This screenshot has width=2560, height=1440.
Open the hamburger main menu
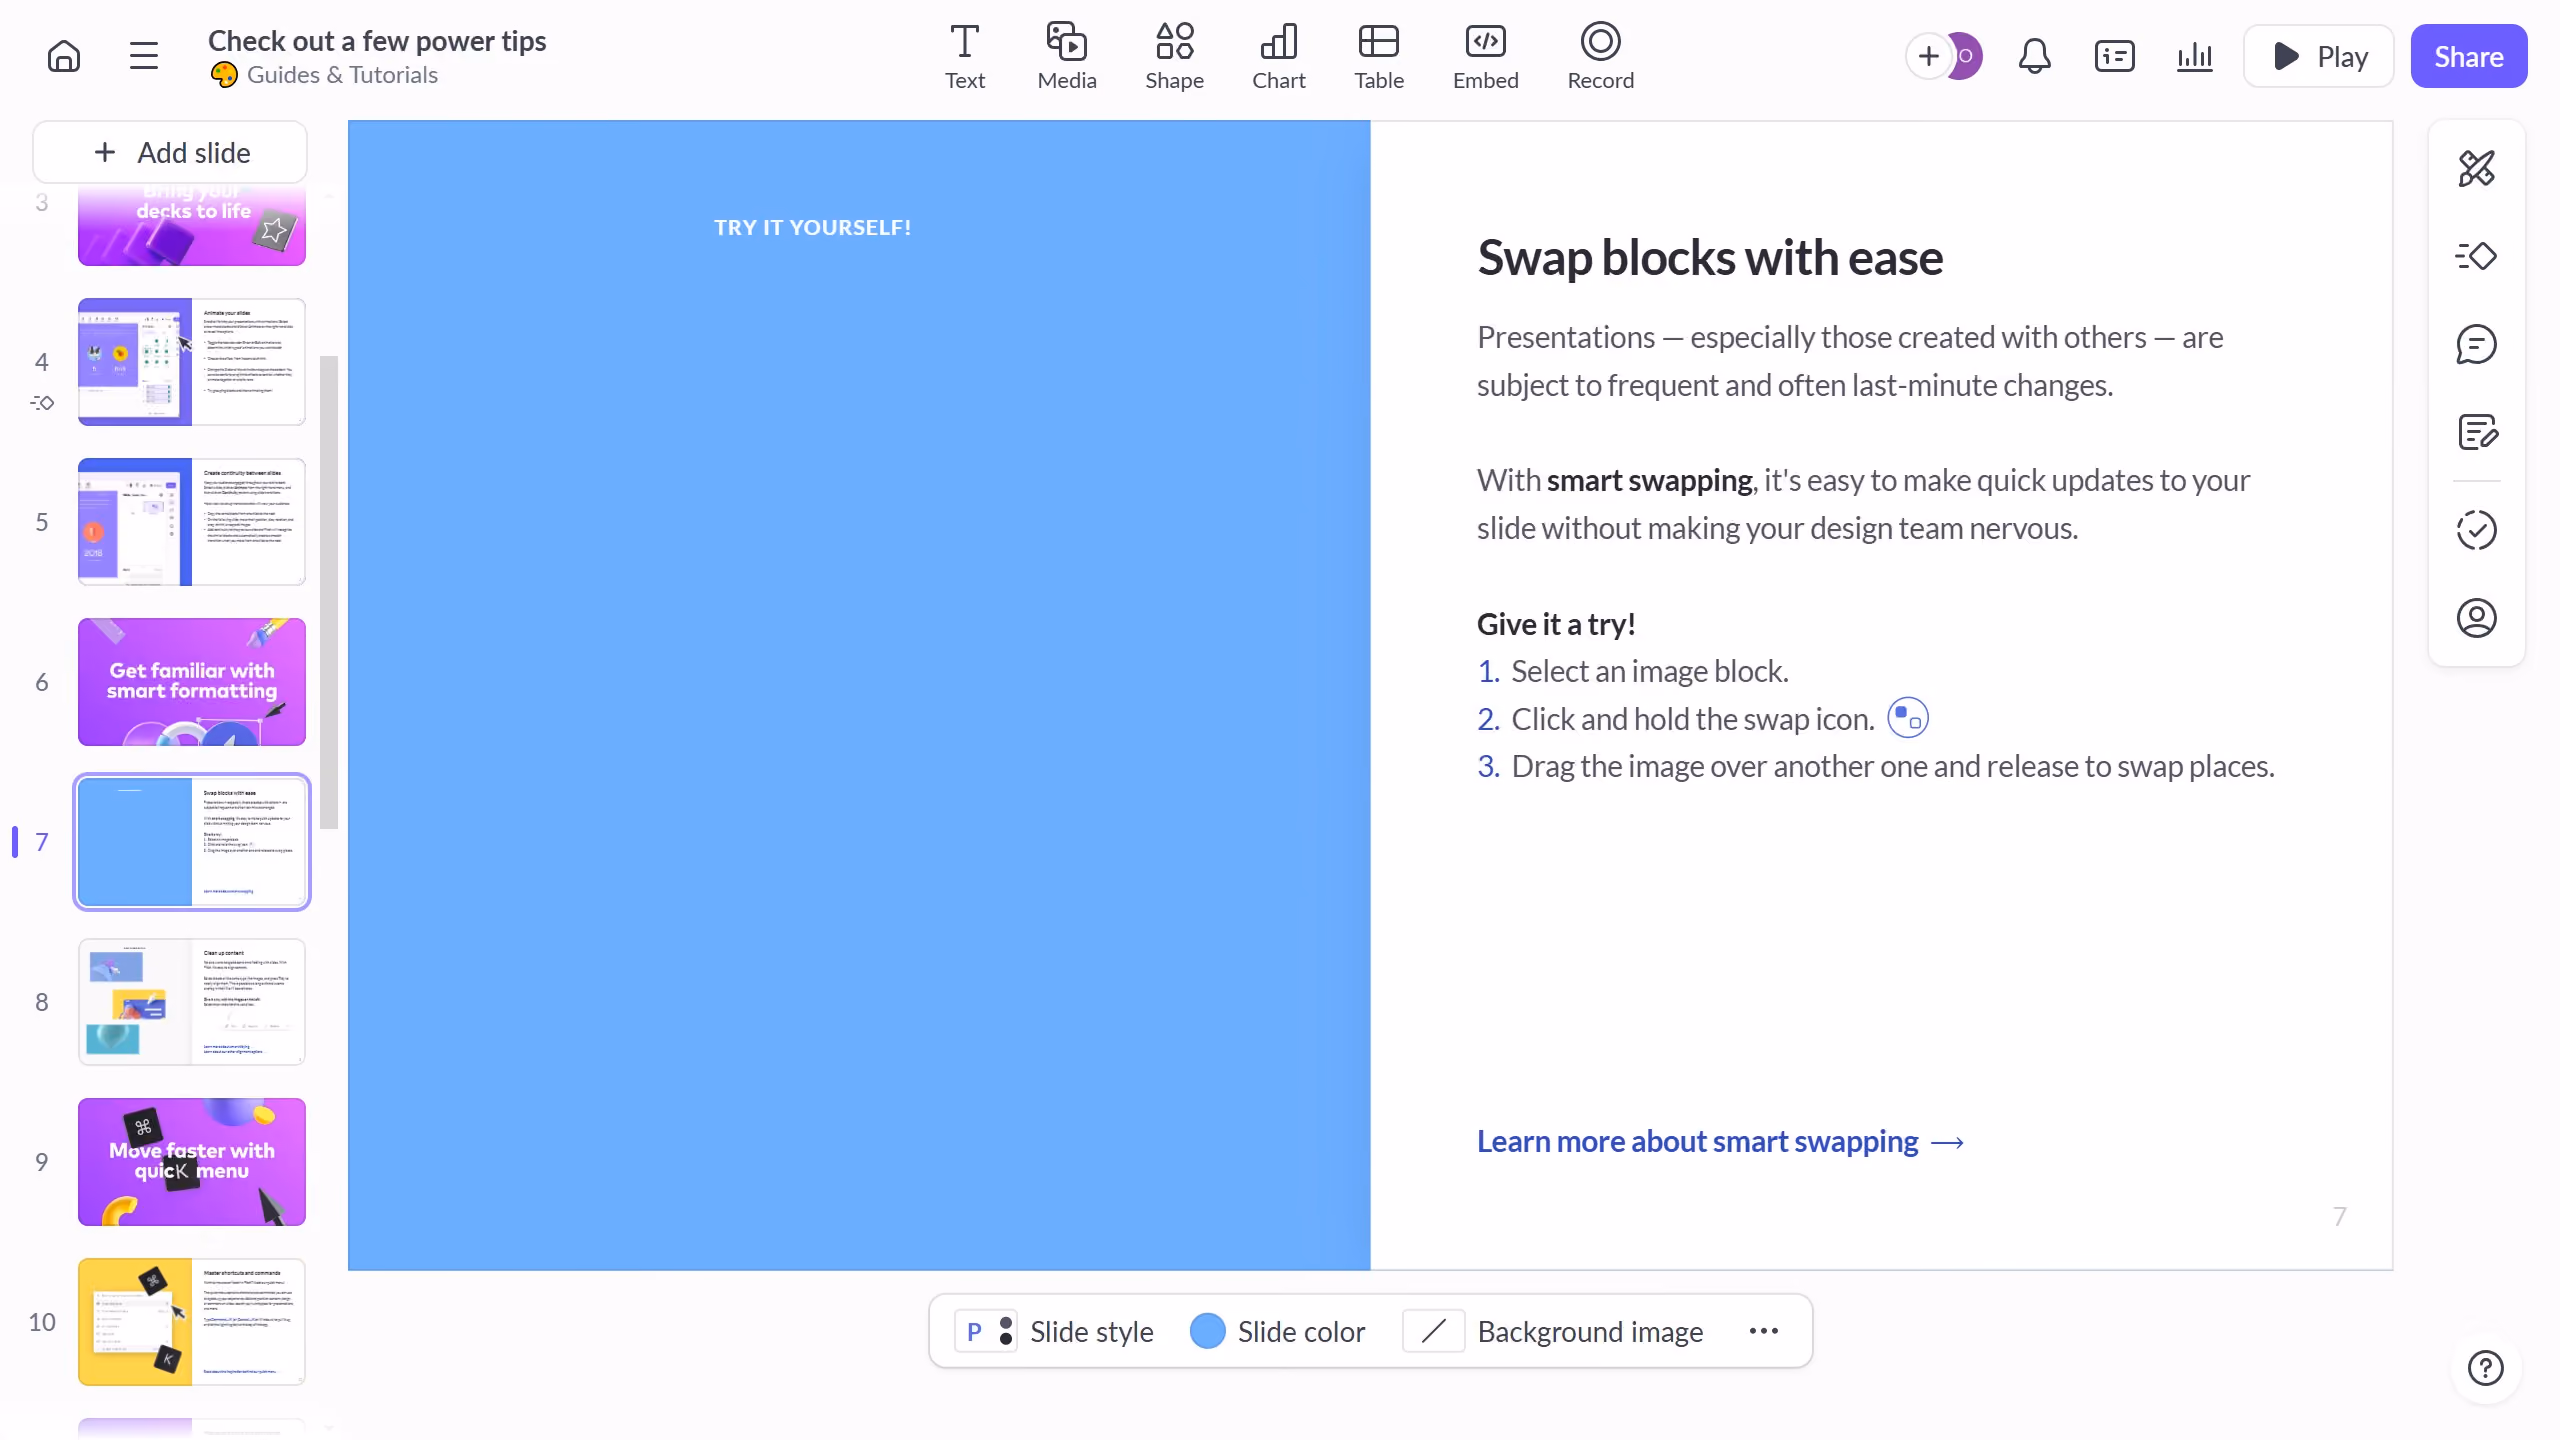tap(144, 56)
